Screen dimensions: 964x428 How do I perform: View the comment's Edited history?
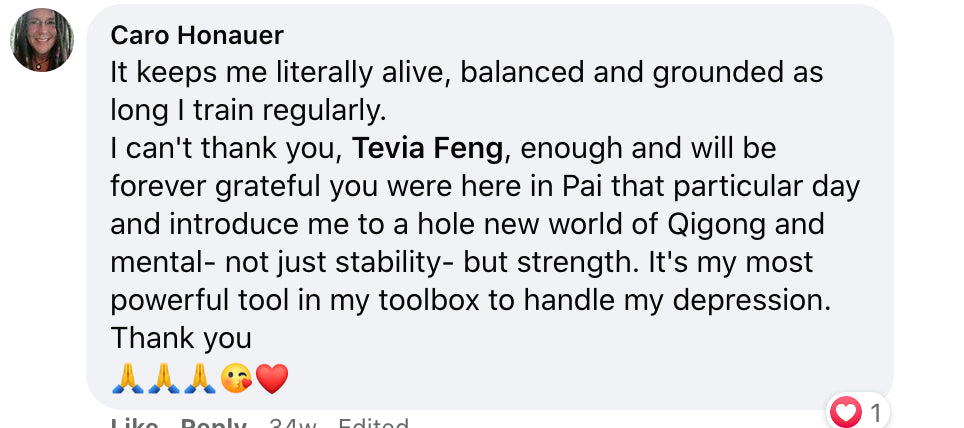click(373, 423)
